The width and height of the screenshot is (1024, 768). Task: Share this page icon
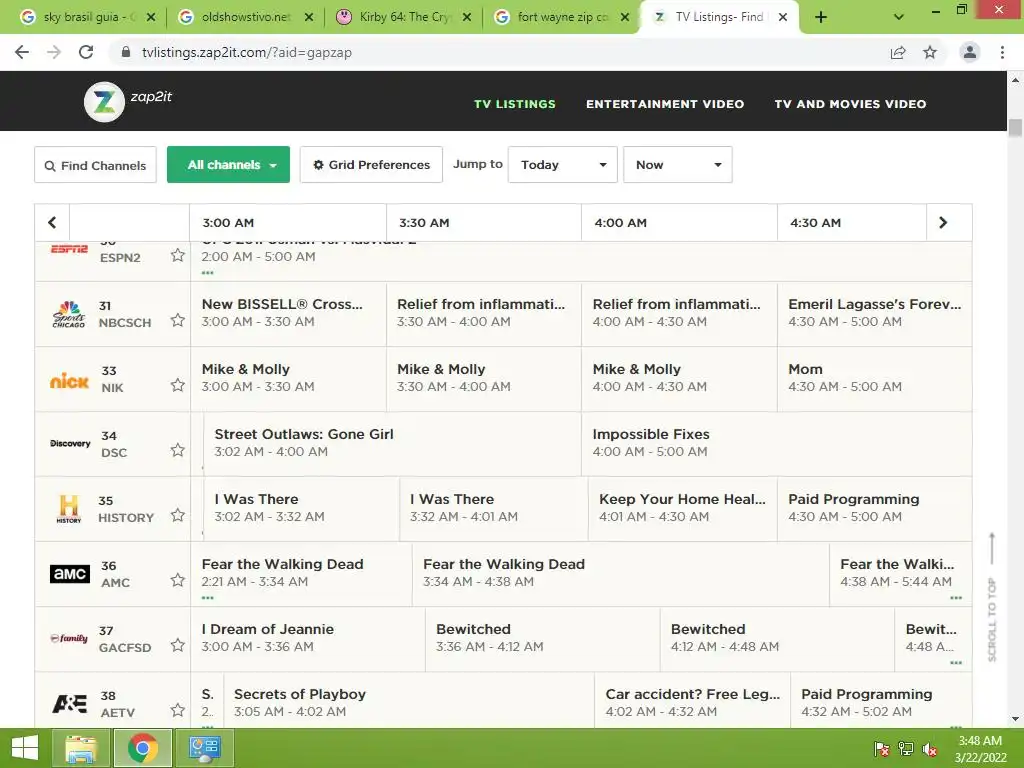(x=898, y=52)
